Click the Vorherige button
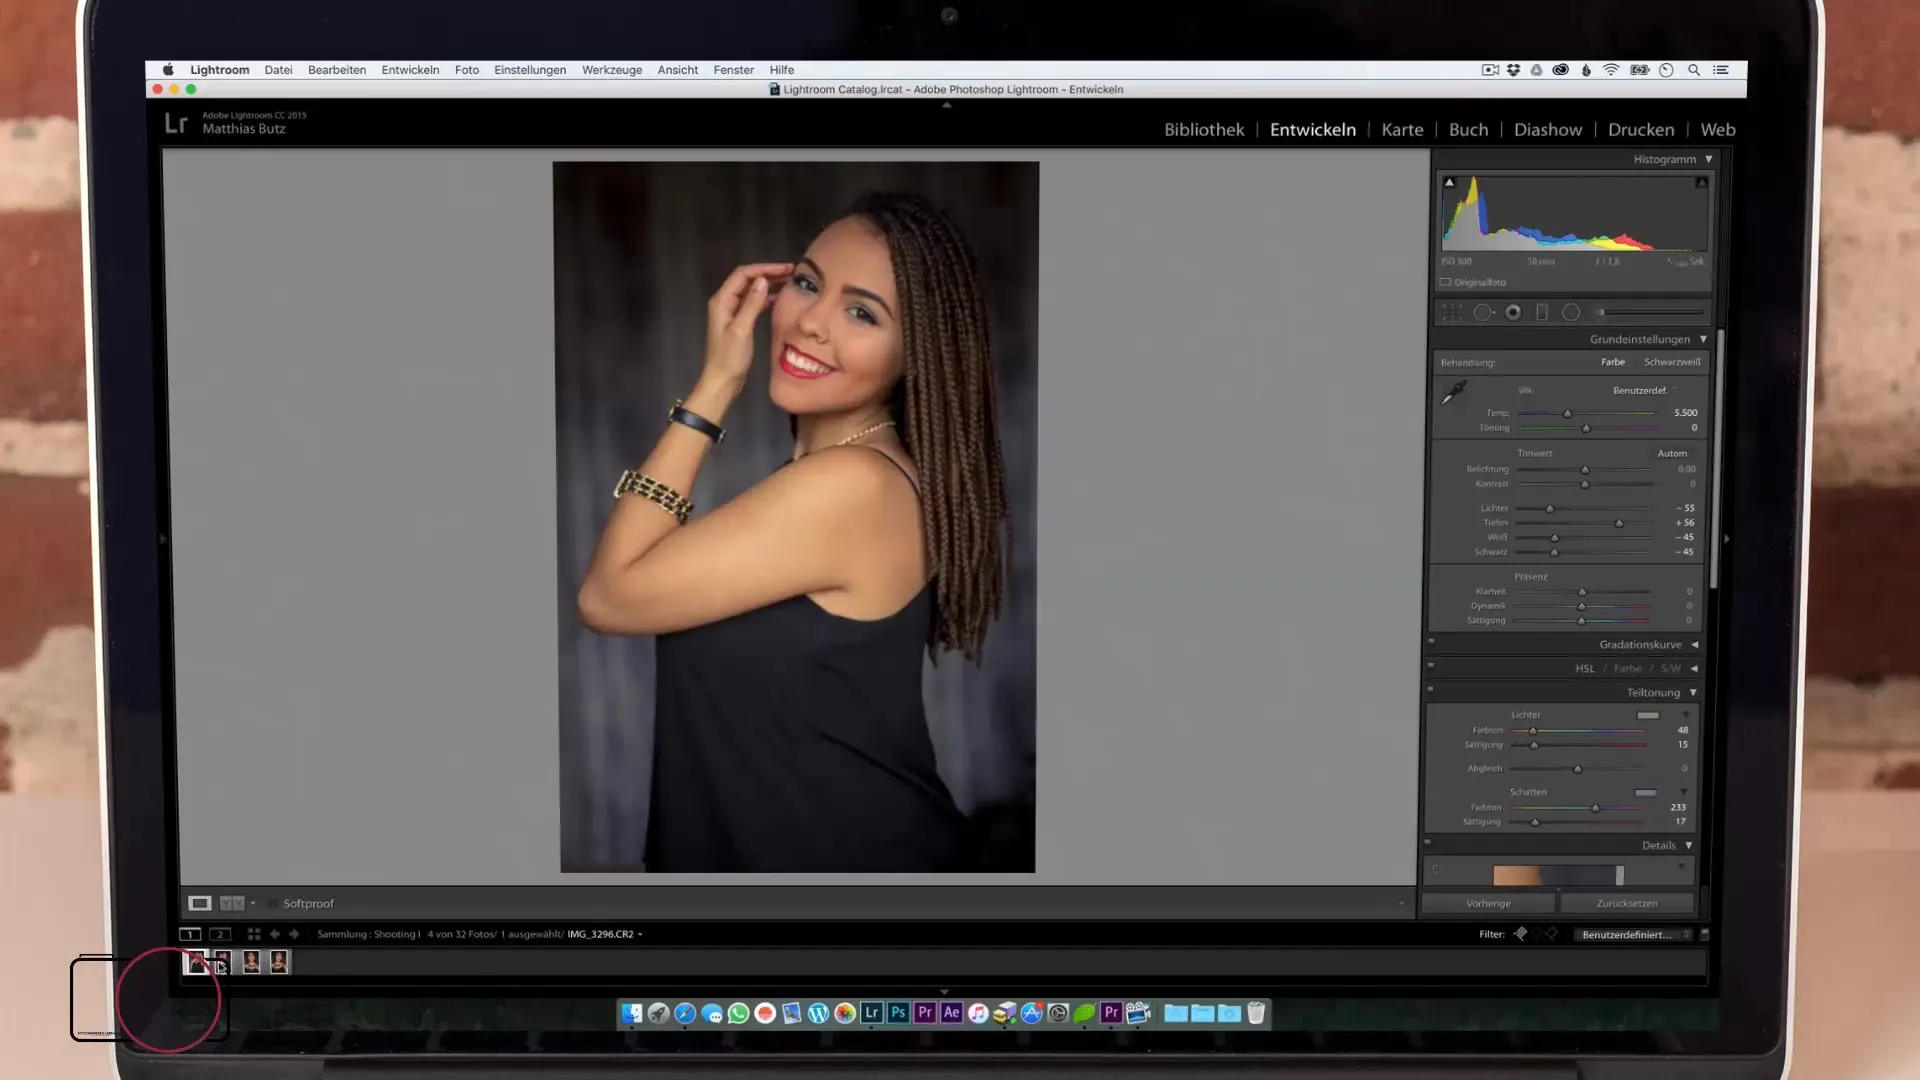The width and height of the screenshot is (1920, 1080). (x=1488, y=903)
